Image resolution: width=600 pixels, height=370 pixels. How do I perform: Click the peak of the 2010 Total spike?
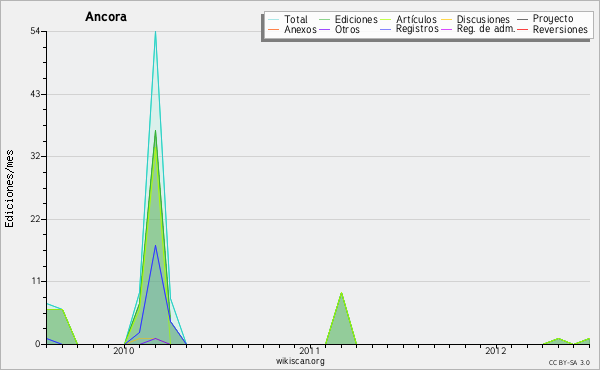(x=155, y=32)
